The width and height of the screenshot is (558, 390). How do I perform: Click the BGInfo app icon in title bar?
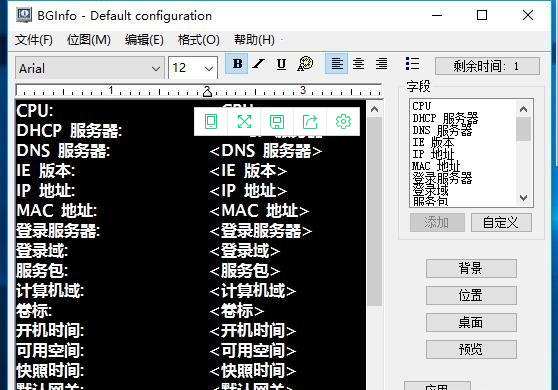click(24, 15)
